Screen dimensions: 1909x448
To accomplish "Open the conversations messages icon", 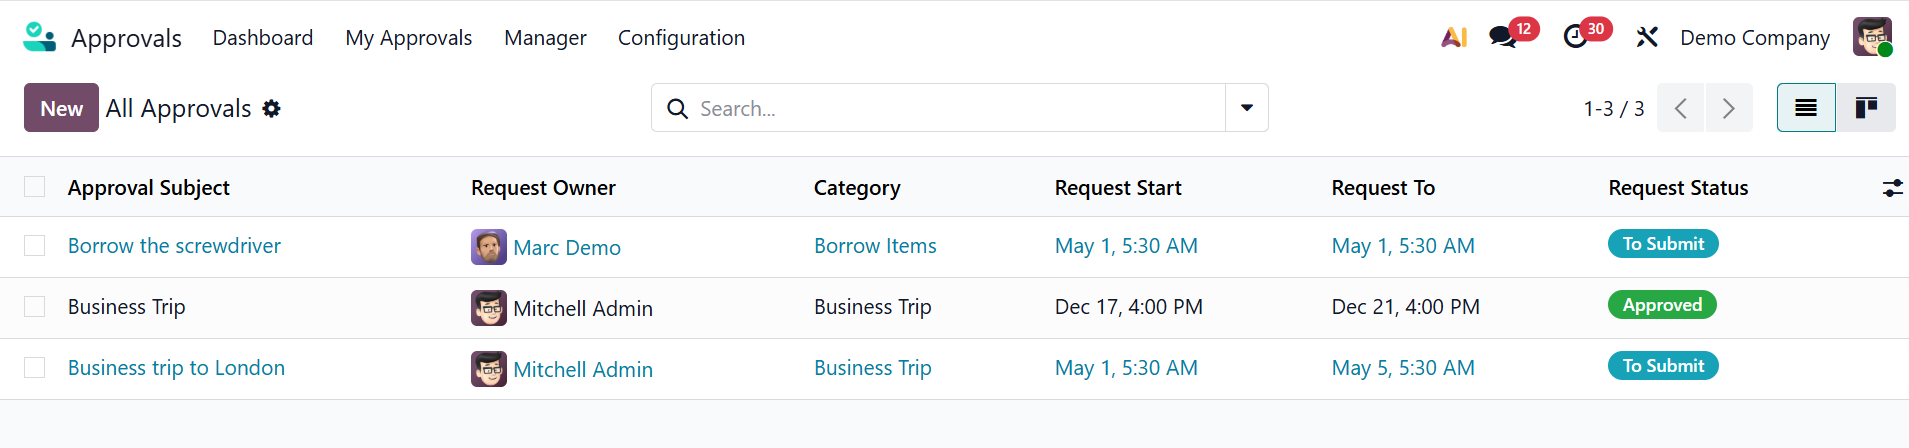I will 1502,38.
